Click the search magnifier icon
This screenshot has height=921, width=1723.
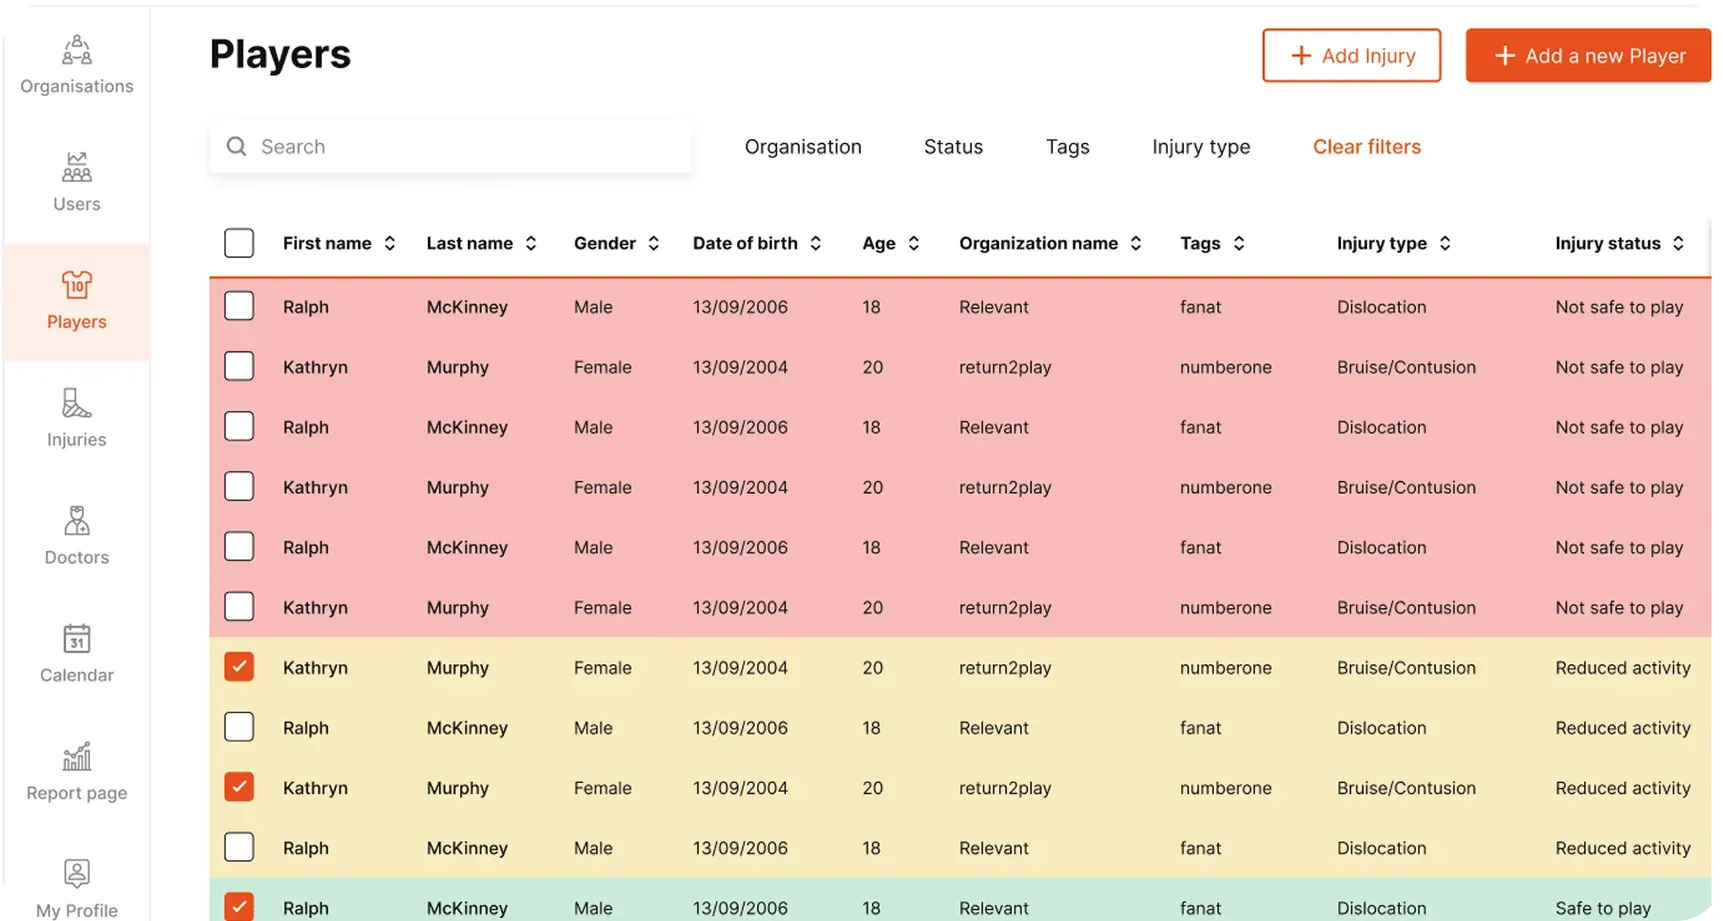[237, 147]
